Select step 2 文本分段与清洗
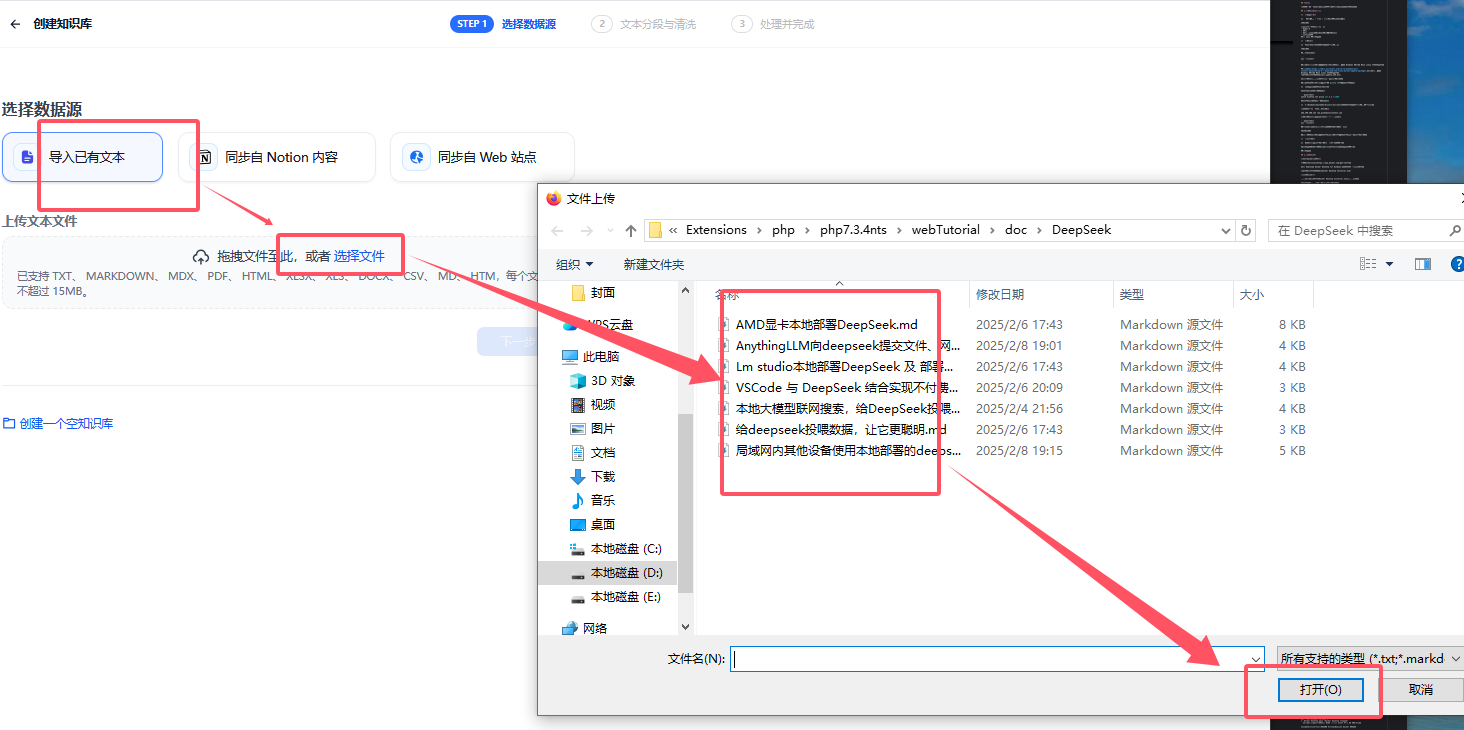 click(x=643, y=24)
